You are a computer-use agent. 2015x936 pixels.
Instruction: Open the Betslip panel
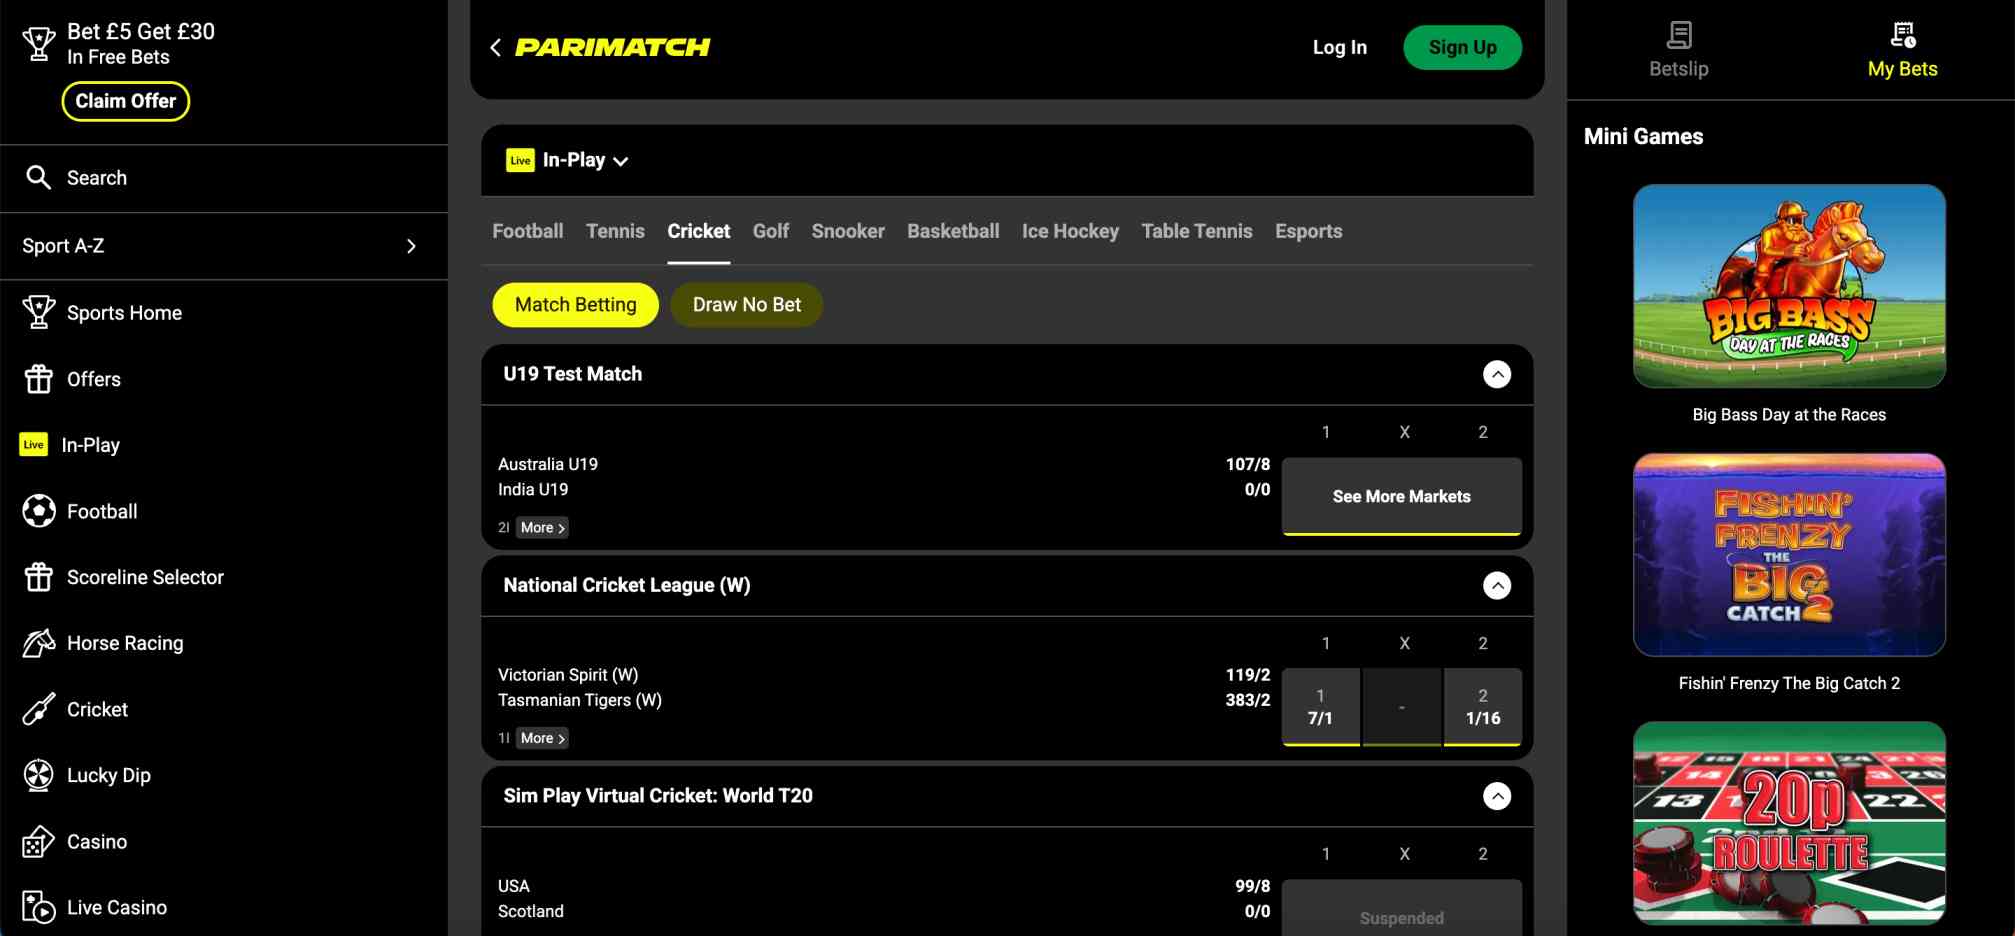[x=1677, y=48]
